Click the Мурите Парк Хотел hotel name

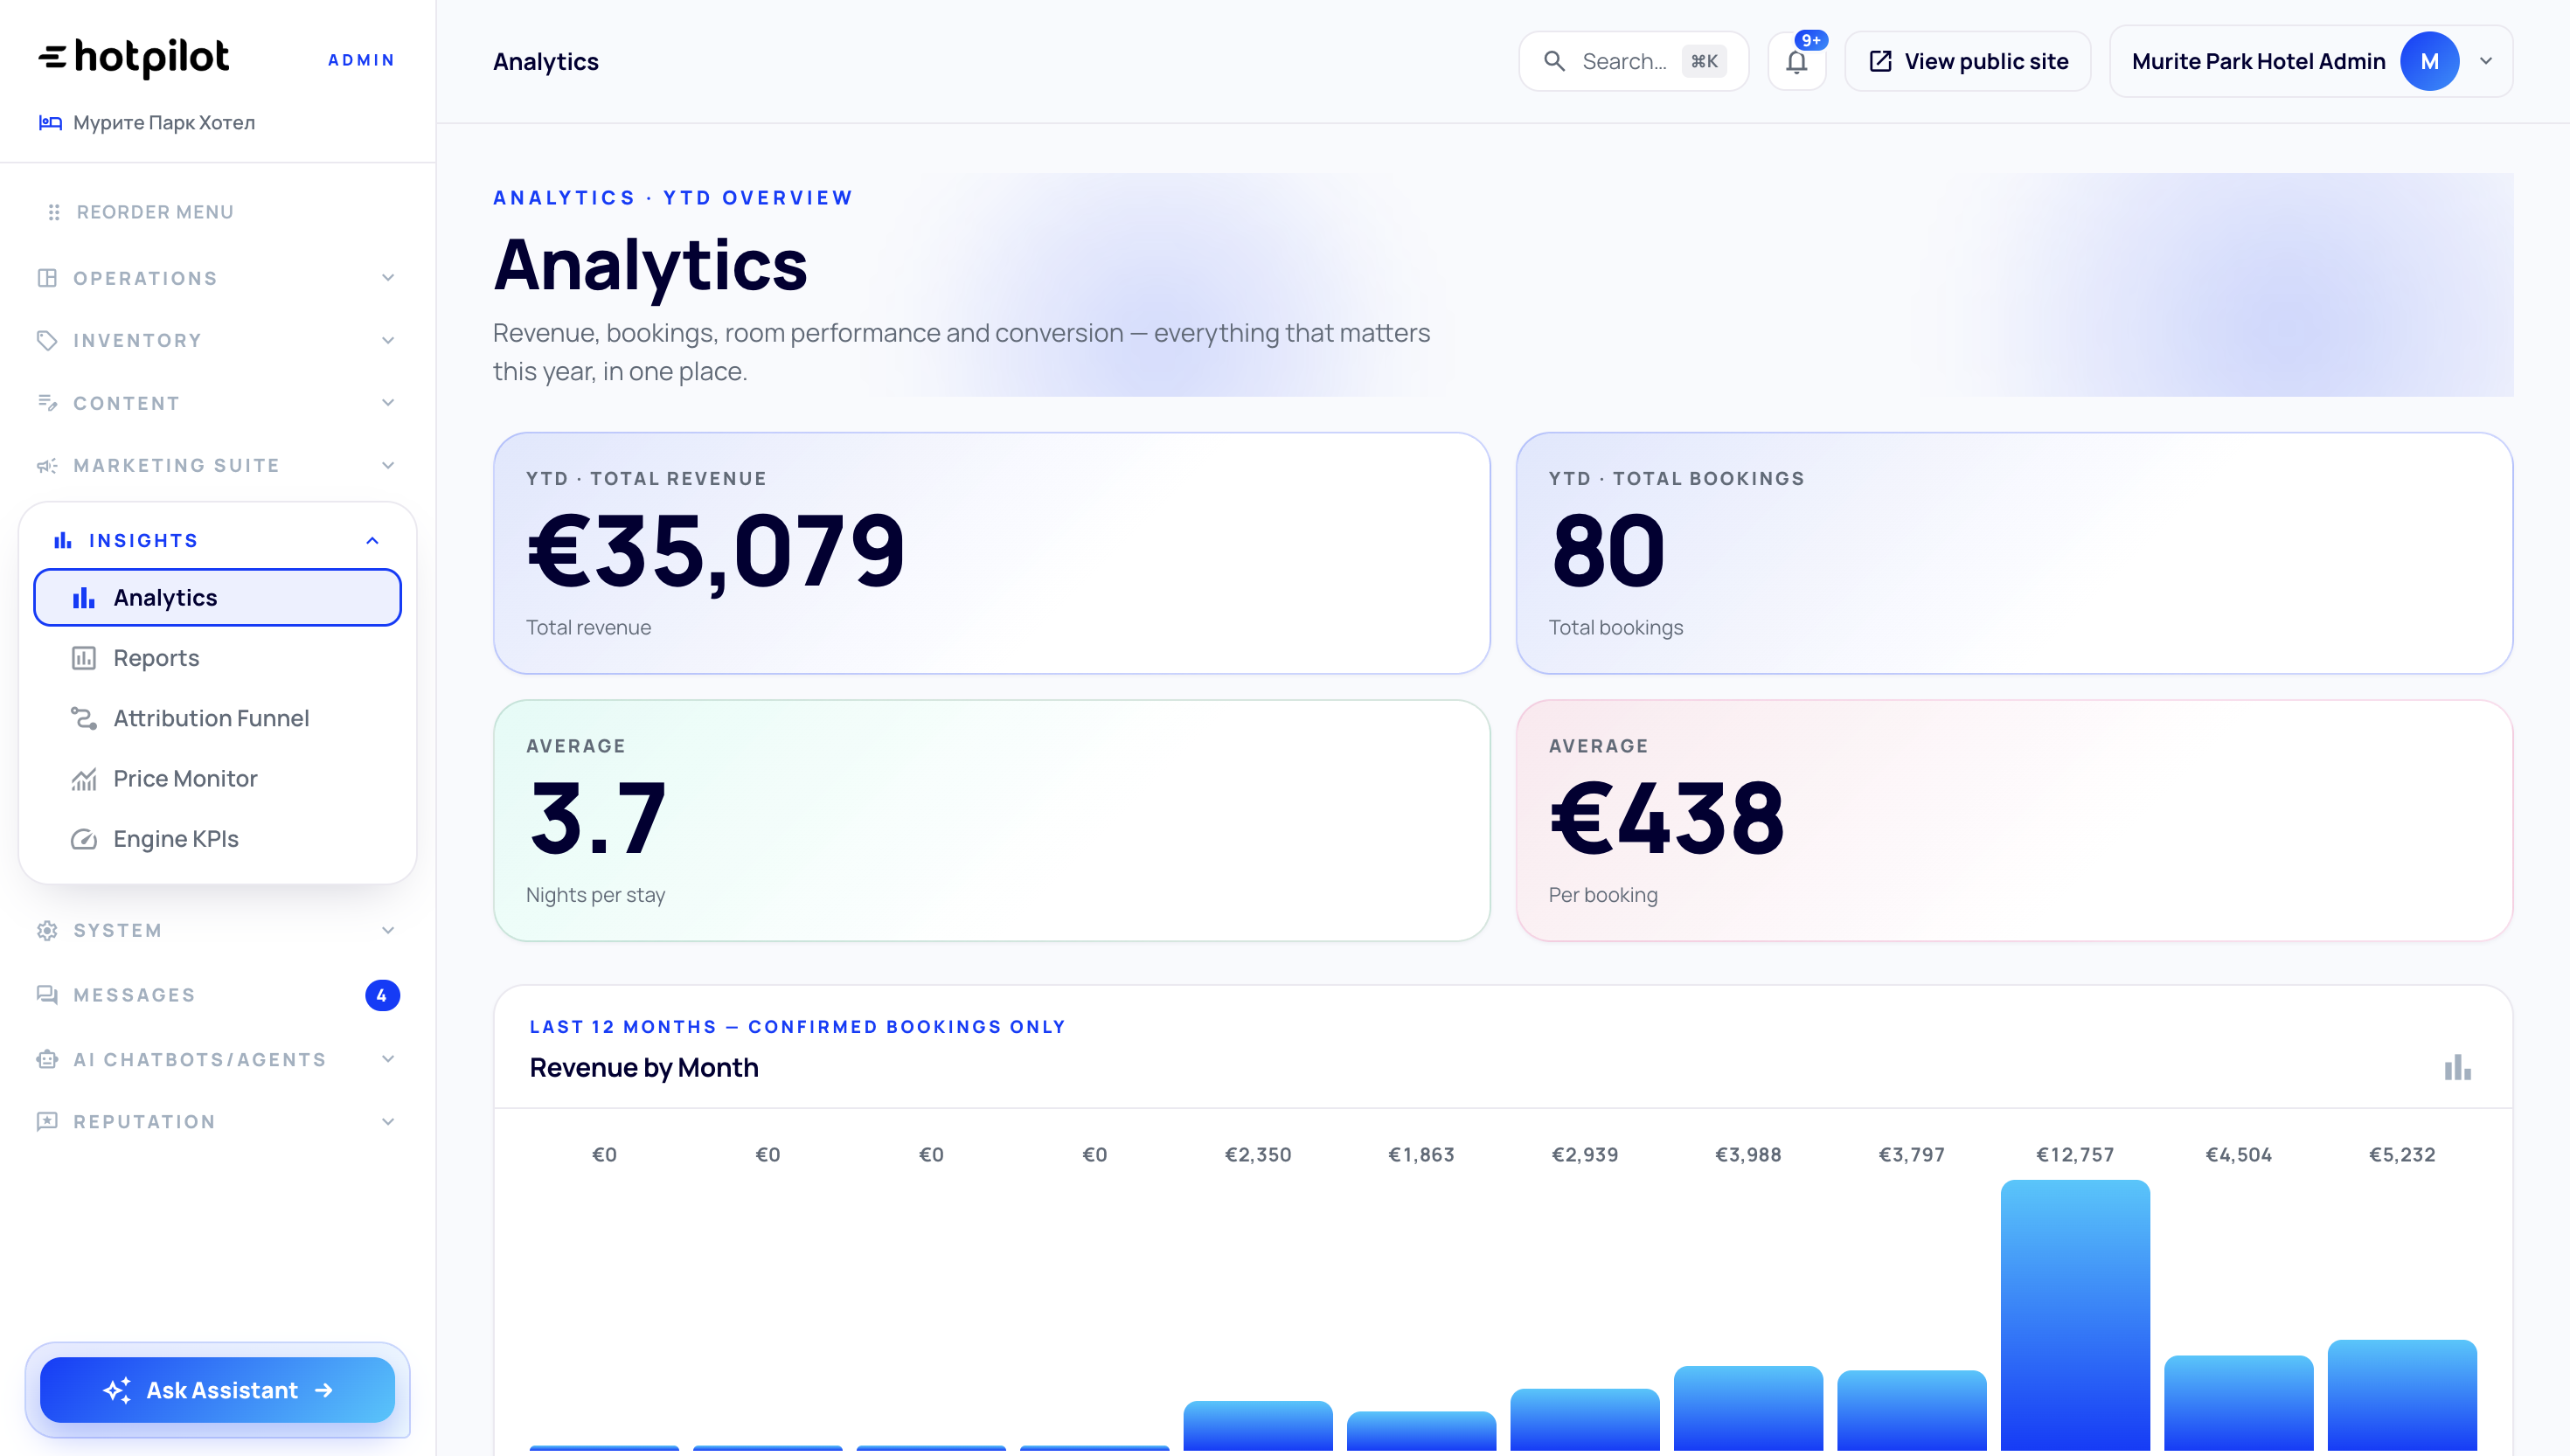coord(164,122)
